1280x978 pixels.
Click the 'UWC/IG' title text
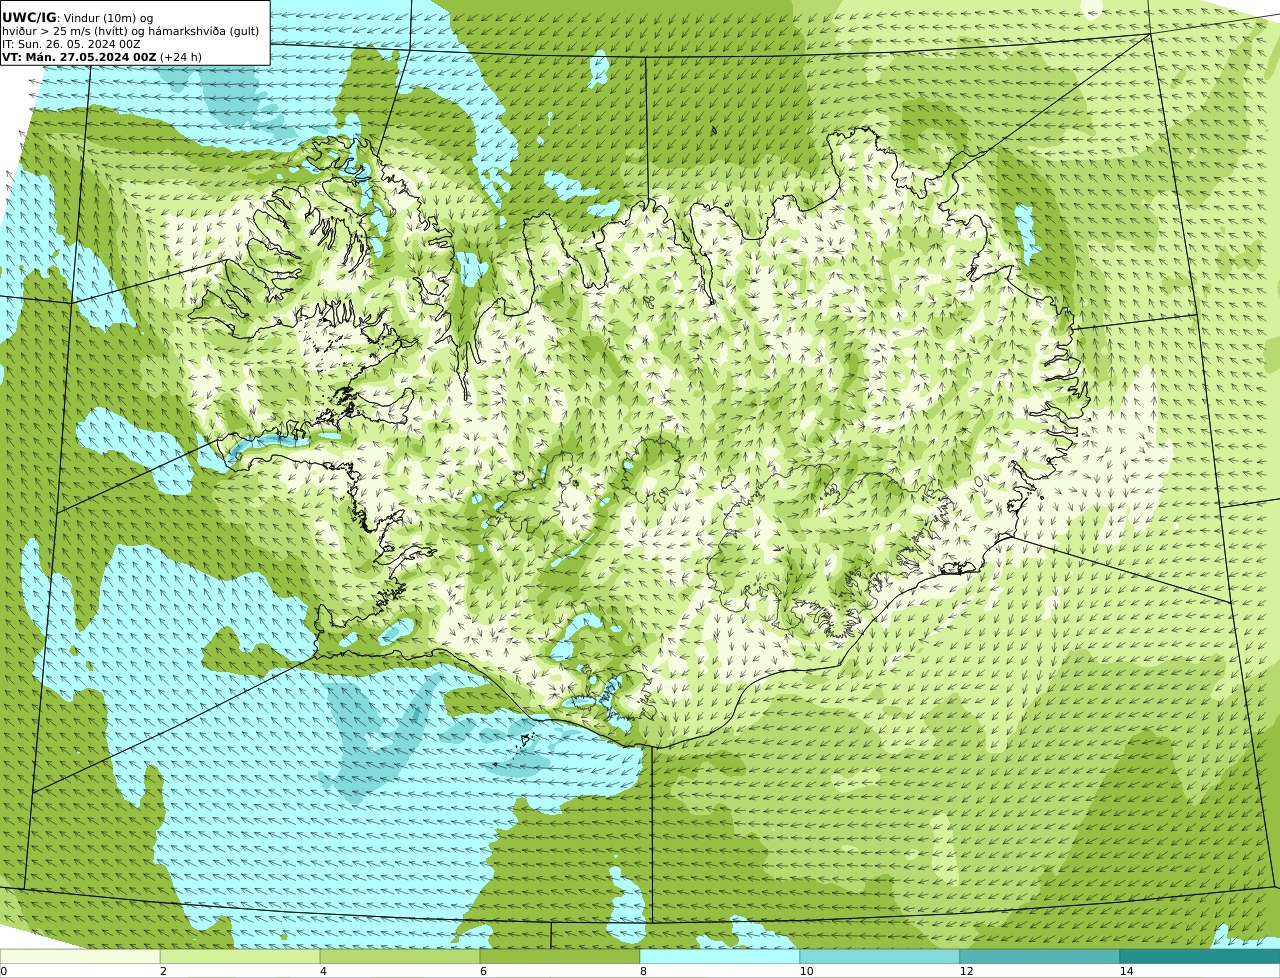coord(29,18)
